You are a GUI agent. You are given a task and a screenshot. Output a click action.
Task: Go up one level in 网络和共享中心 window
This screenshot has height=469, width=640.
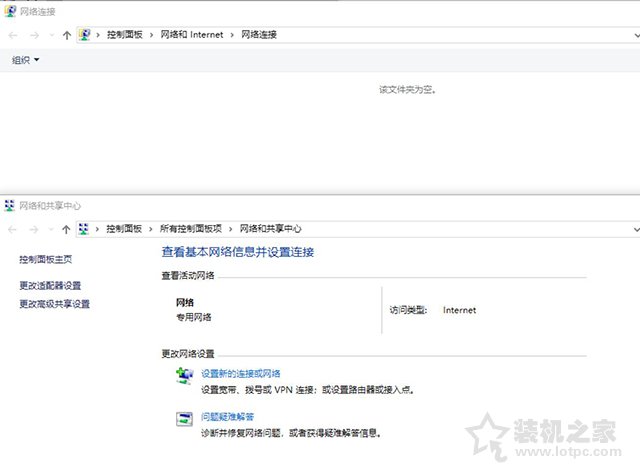[66, 230]
